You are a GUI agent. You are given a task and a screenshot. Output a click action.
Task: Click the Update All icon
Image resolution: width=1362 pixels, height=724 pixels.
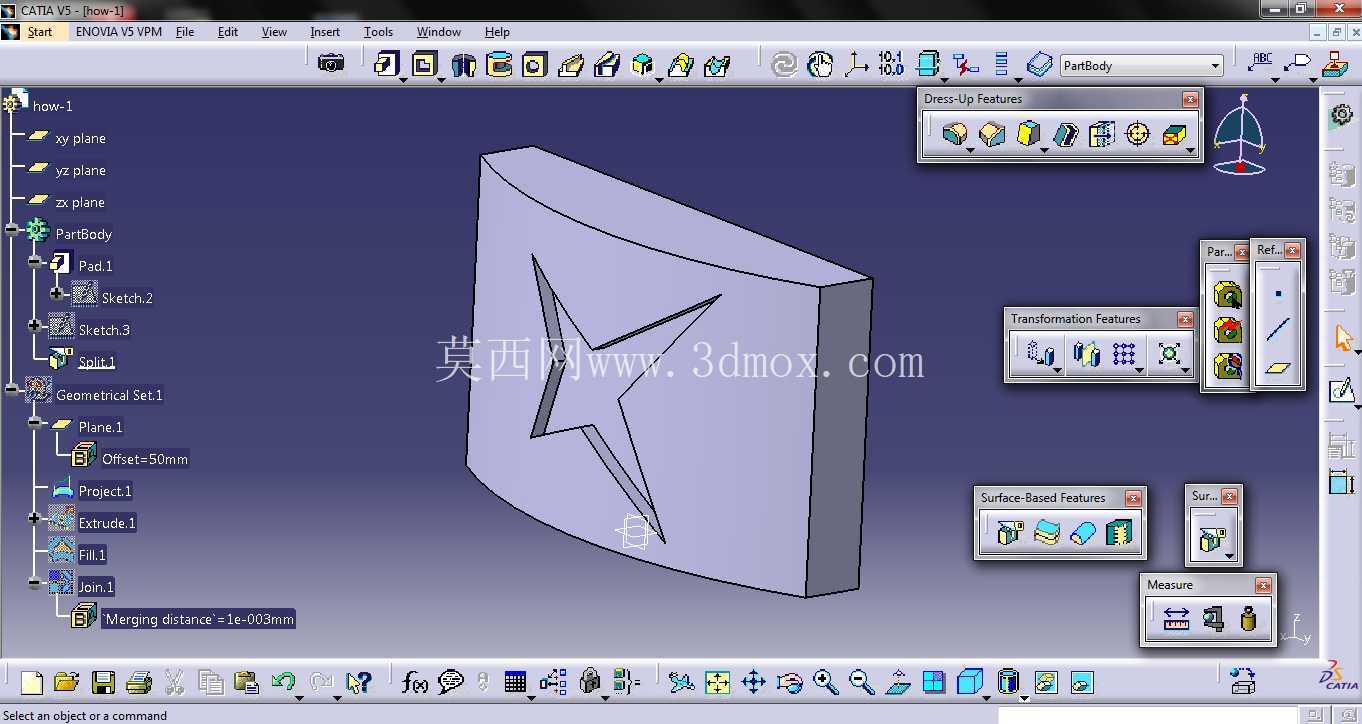point(785,65)
